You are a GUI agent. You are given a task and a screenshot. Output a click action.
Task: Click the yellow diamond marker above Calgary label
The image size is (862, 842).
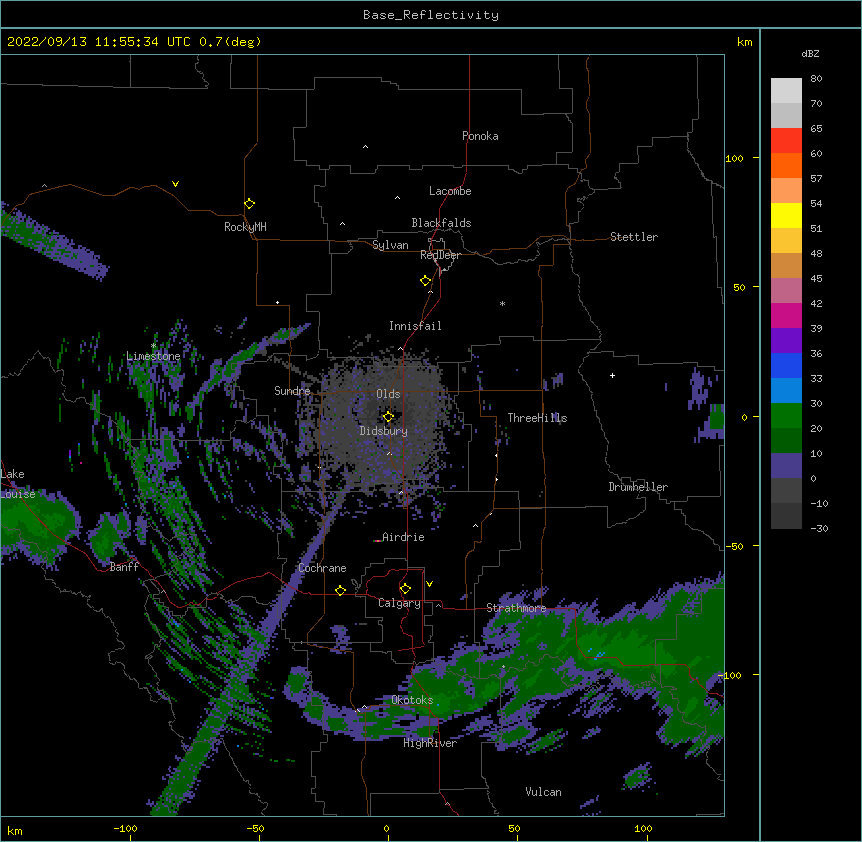coord(405,588)
